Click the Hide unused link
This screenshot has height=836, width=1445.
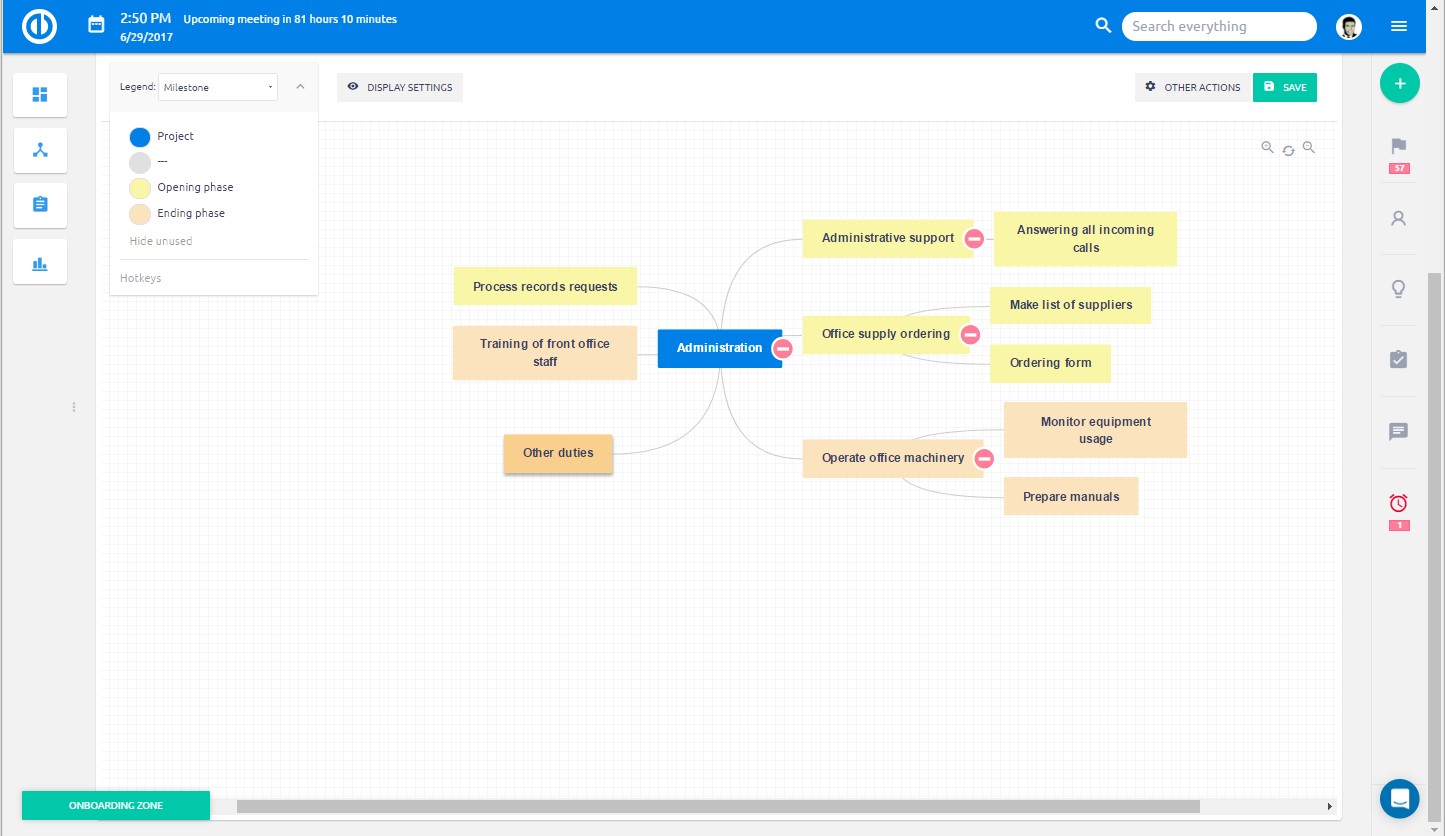161,241
